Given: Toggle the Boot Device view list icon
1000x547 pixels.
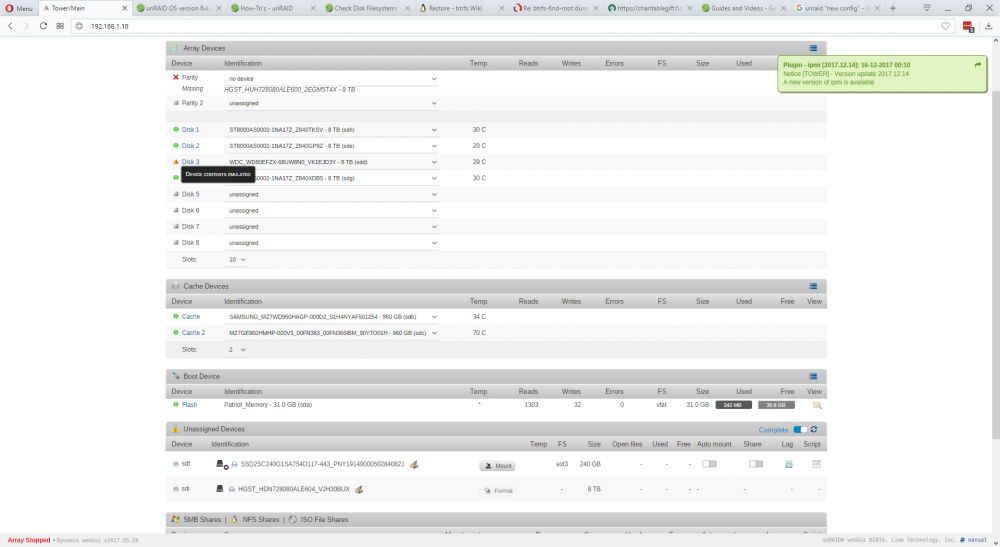Looking at the screenshot, I should tap(813, 376).
